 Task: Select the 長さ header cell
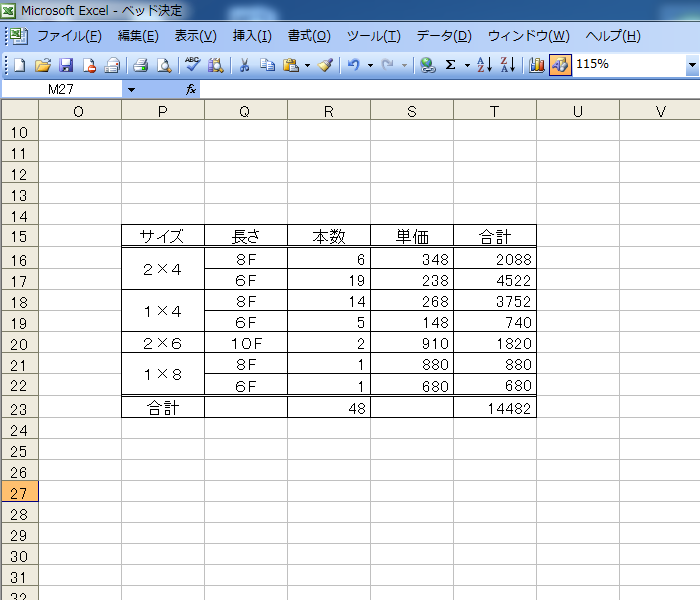(x=246, y=236)
